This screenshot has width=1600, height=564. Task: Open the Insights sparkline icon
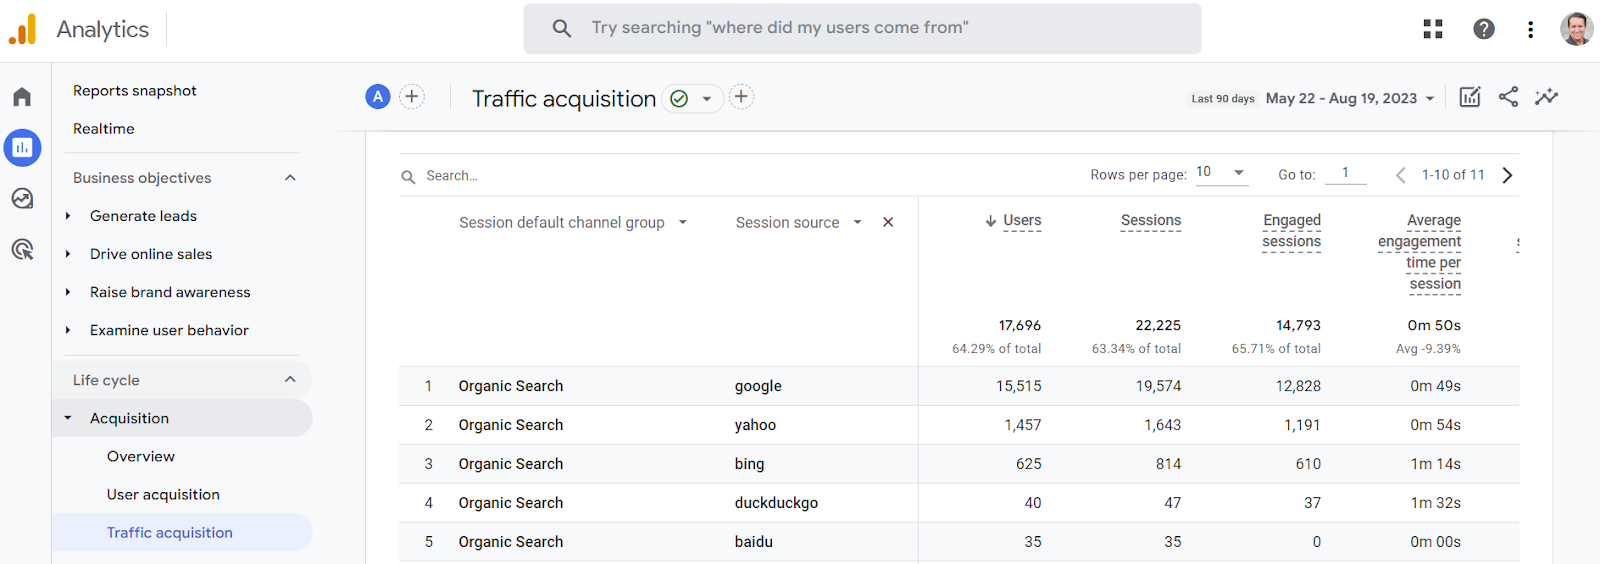[1547, 97]
